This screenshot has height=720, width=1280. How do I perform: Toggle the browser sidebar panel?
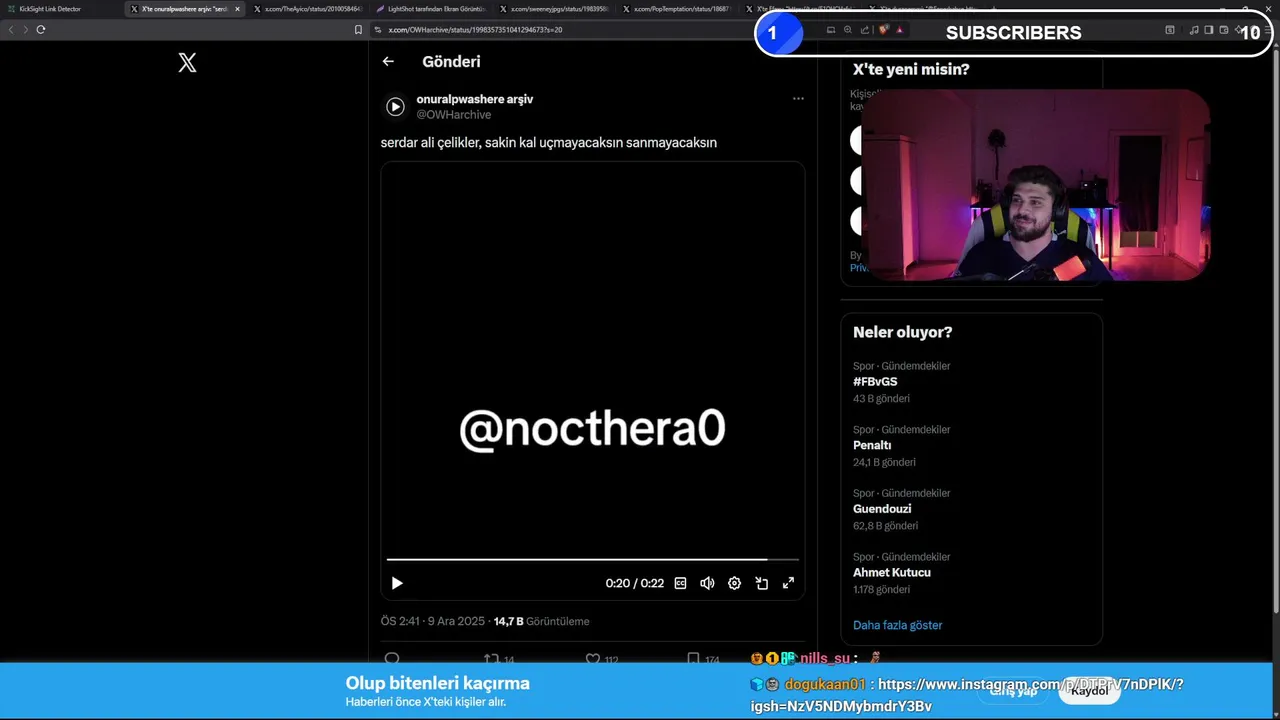(1209, 29)
